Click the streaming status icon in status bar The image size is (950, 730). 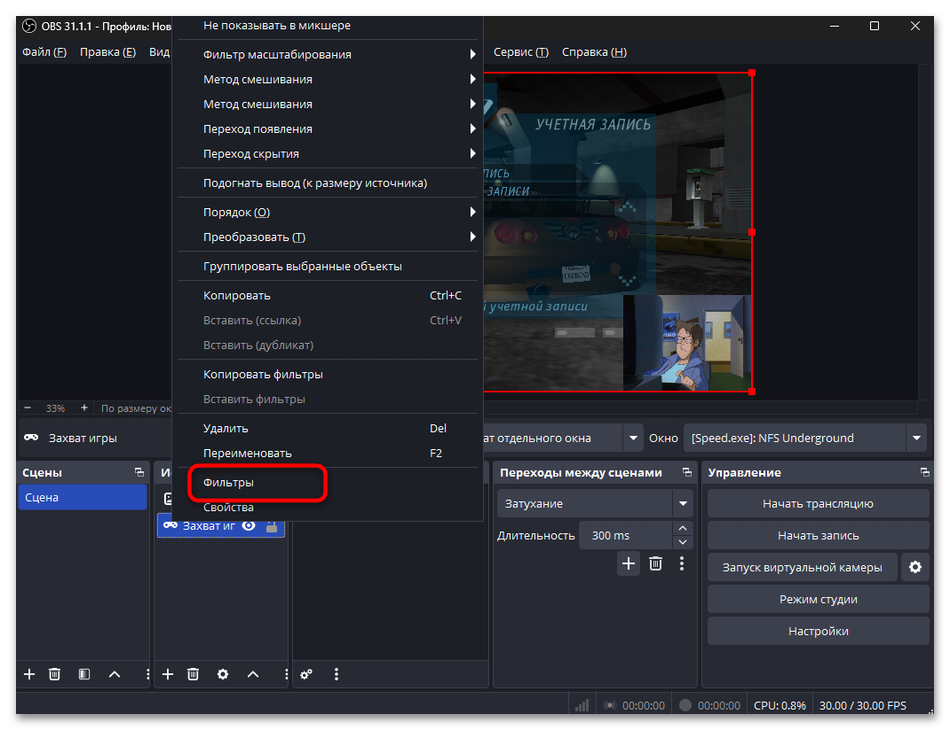click(610, 705)
